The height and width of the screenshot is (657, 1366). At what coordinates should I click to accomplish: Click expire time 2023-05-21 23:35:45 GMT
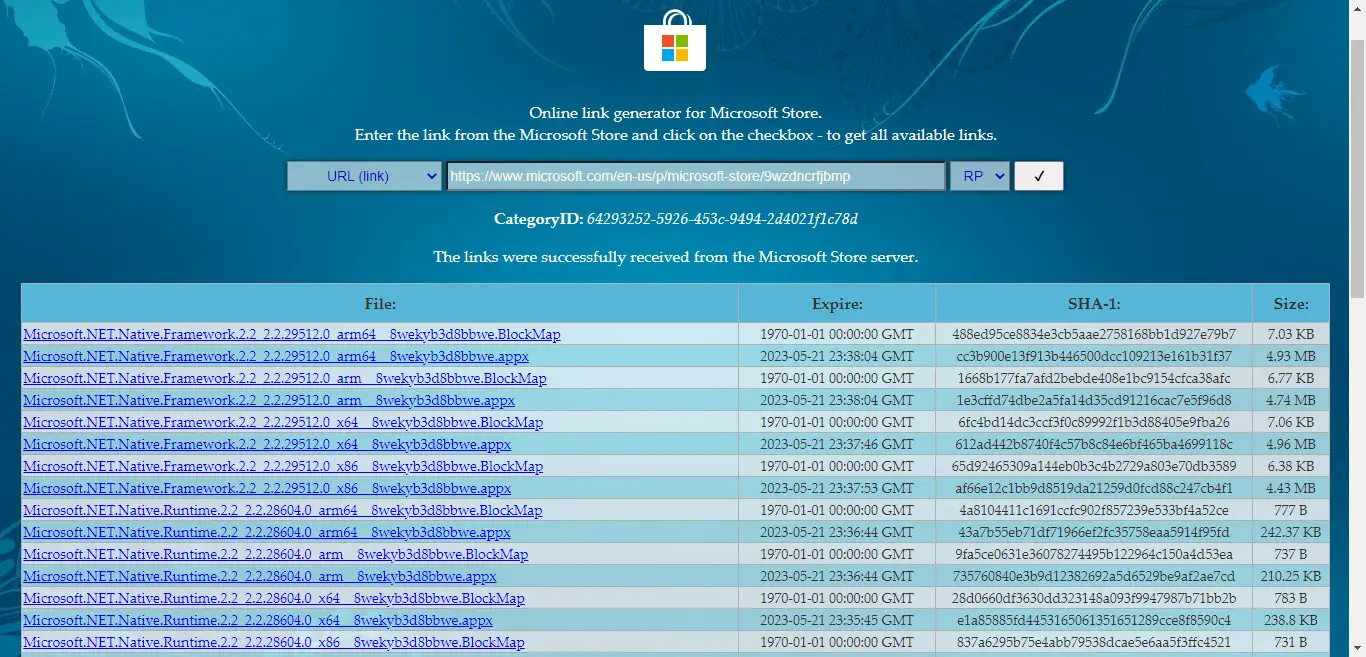point(837,620)
